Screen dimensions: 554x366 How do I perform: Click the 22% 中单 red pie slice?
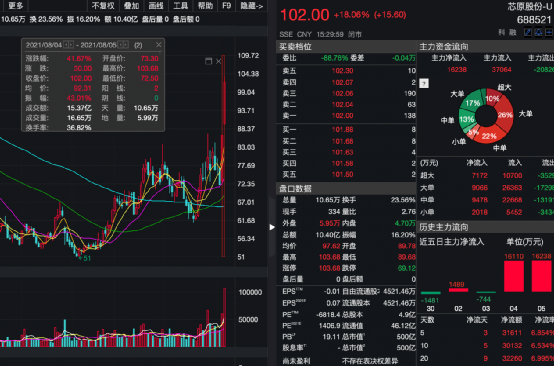tap(490, 136)
